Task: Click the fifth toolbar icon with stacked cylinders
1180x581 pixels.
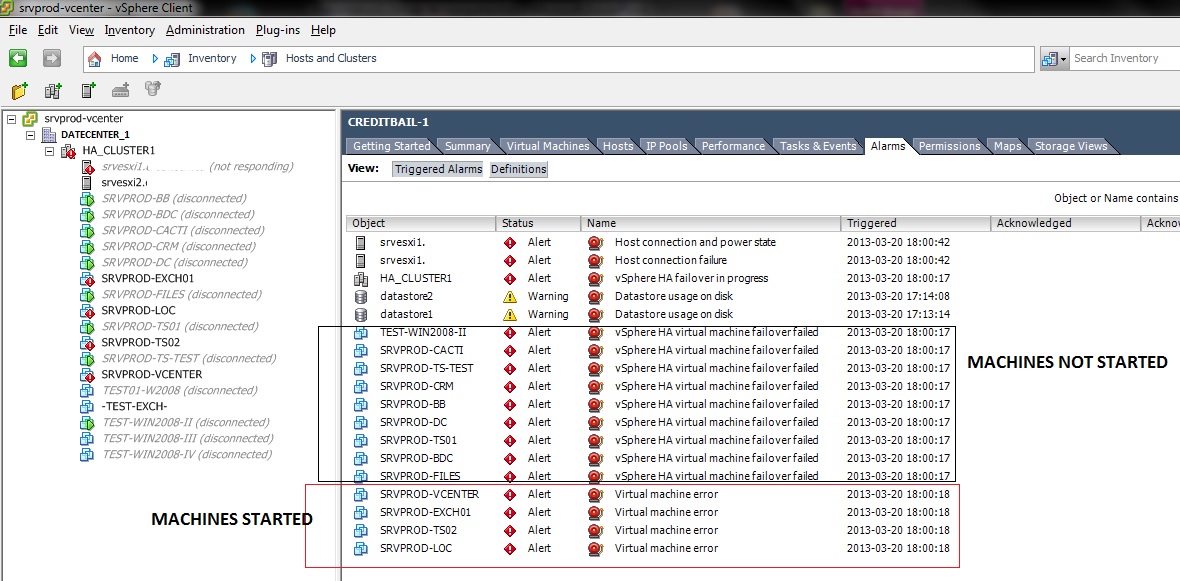Action: 154,90
